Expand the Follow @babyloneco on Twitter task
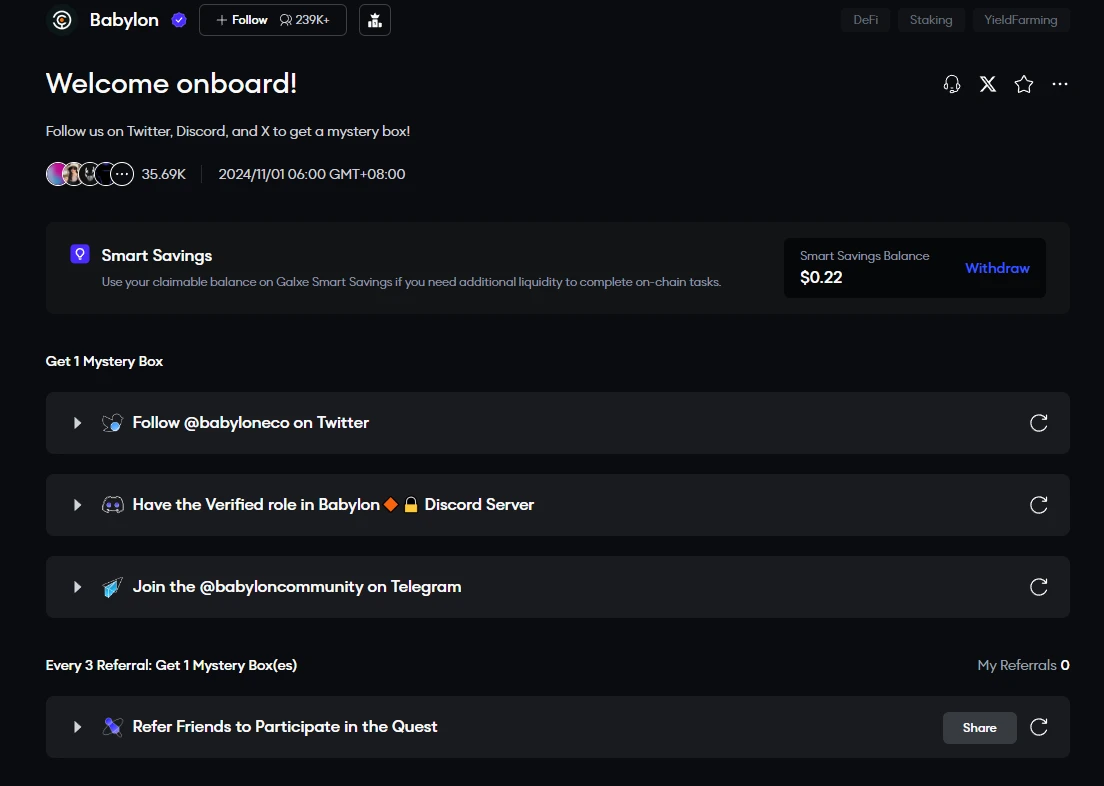1104x786 pixels. [x=77, y=423]
